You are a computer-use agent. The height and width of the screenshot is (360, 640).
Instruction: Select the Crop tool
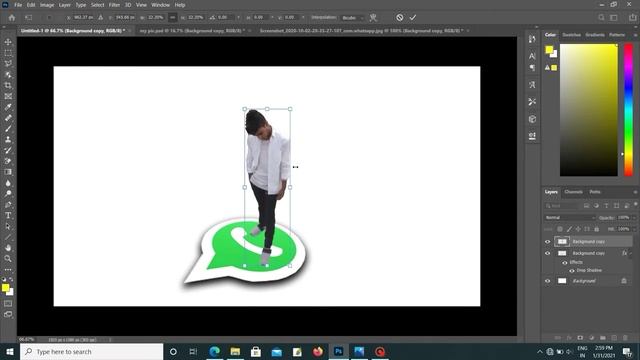click(x=8, y=85)
